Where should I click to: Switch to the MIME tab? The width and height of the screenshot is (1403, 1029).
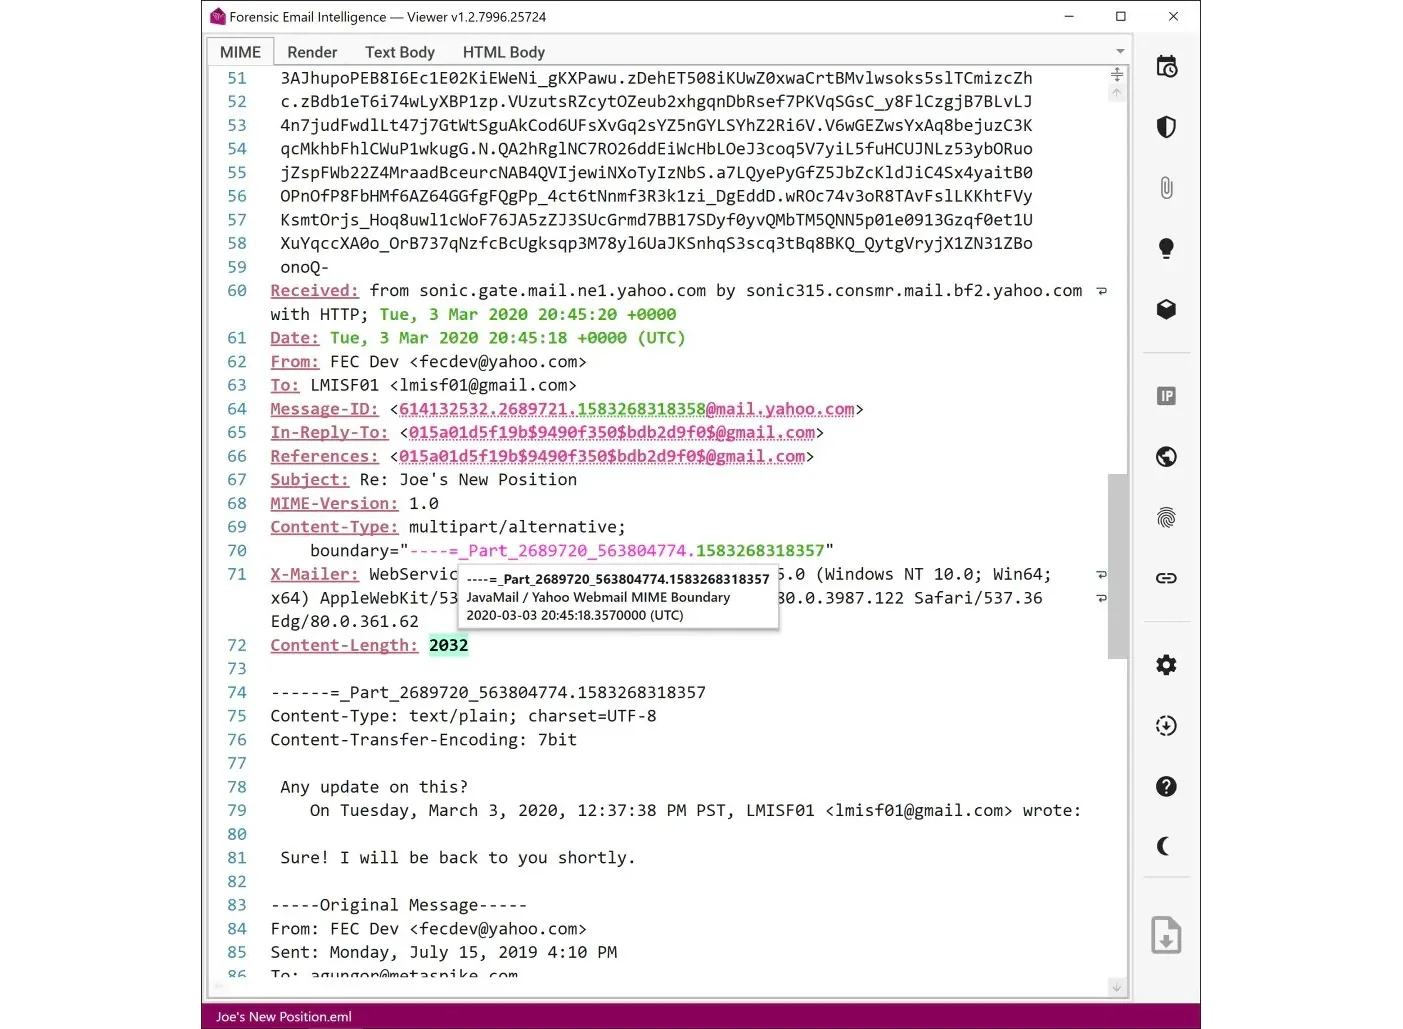click(240, 52)
